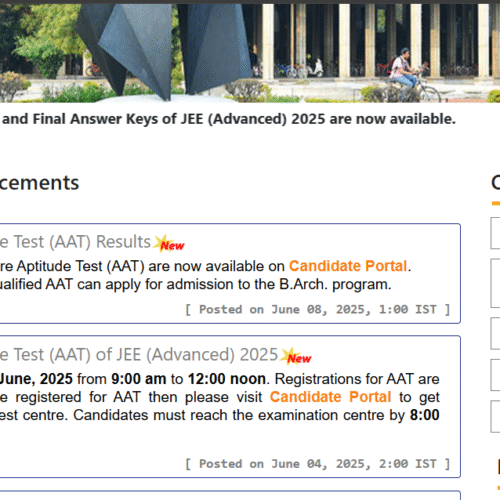Click the cyclist in the campus banner photo
Image resolution: width=500 pixels, height=500 pixels.
coord(411,75)
